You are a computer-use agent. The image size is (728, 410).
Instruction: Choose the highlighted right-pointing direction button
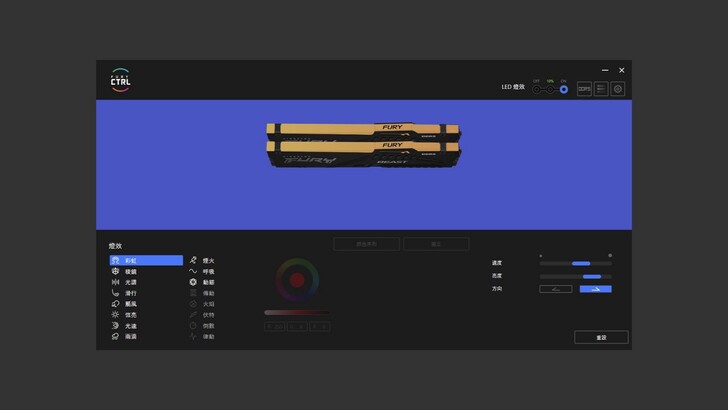[x=596, y=289]
